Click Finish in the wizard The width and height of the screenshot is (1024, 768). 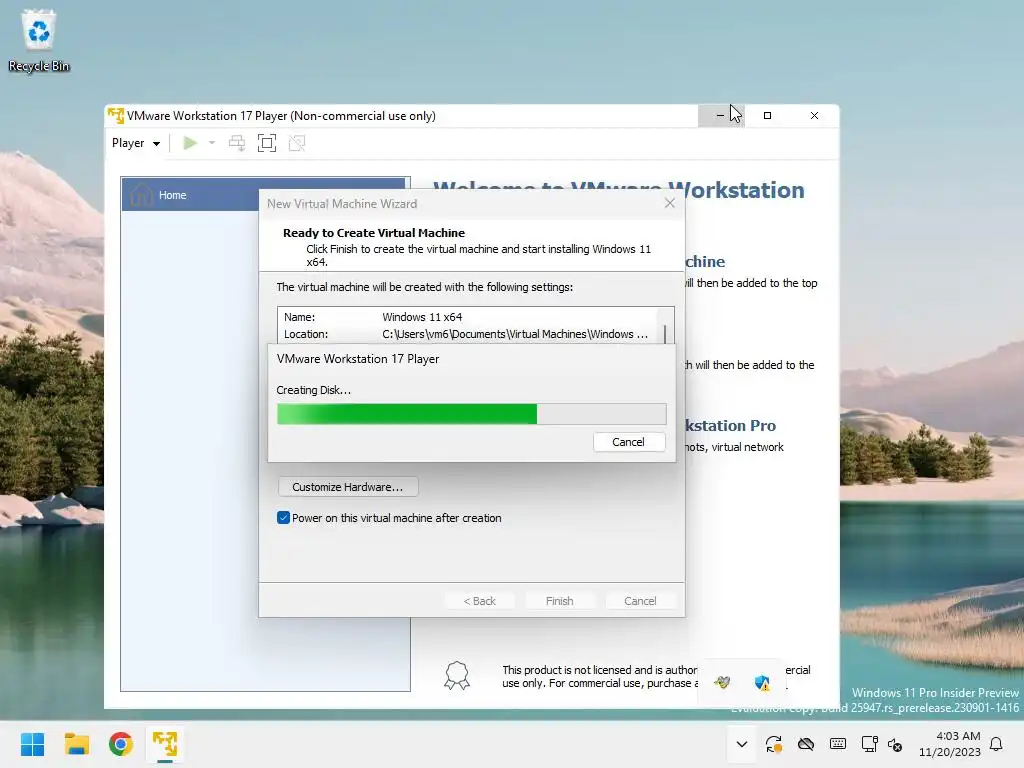point(560,601)
